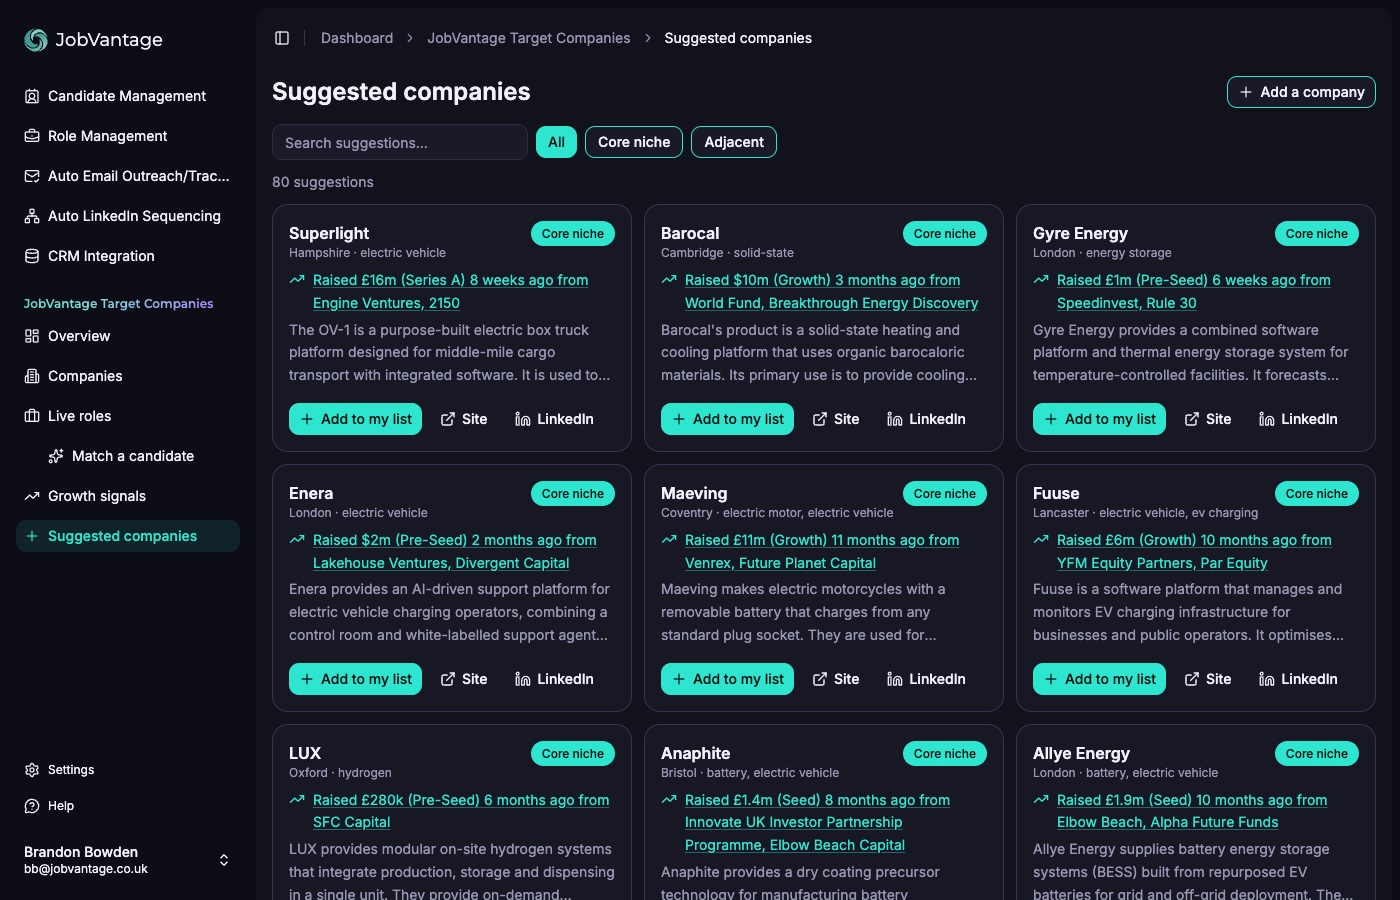Open Superlight's Series A funding link
The width and height of the screenshot is (1400, 900).
tap(450, 291)
